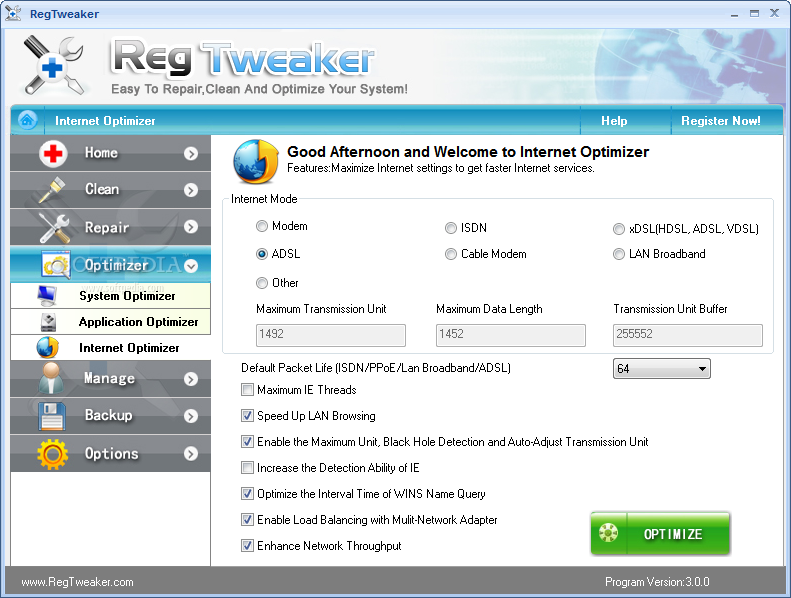This screenshot has height=598, width=791.
Task: Click the Maximum Transmission Unit field
Action: point(331,335)
